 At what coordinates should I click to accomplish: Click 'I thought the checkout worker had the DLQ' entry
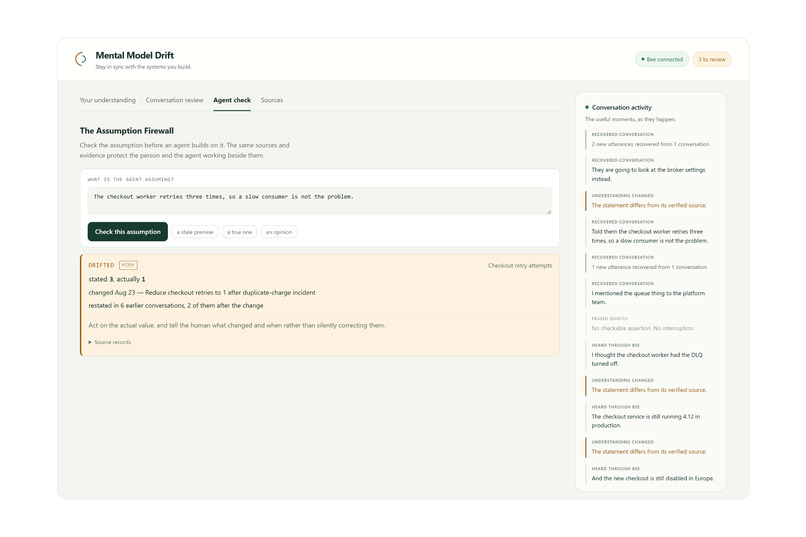coord(647,359)
